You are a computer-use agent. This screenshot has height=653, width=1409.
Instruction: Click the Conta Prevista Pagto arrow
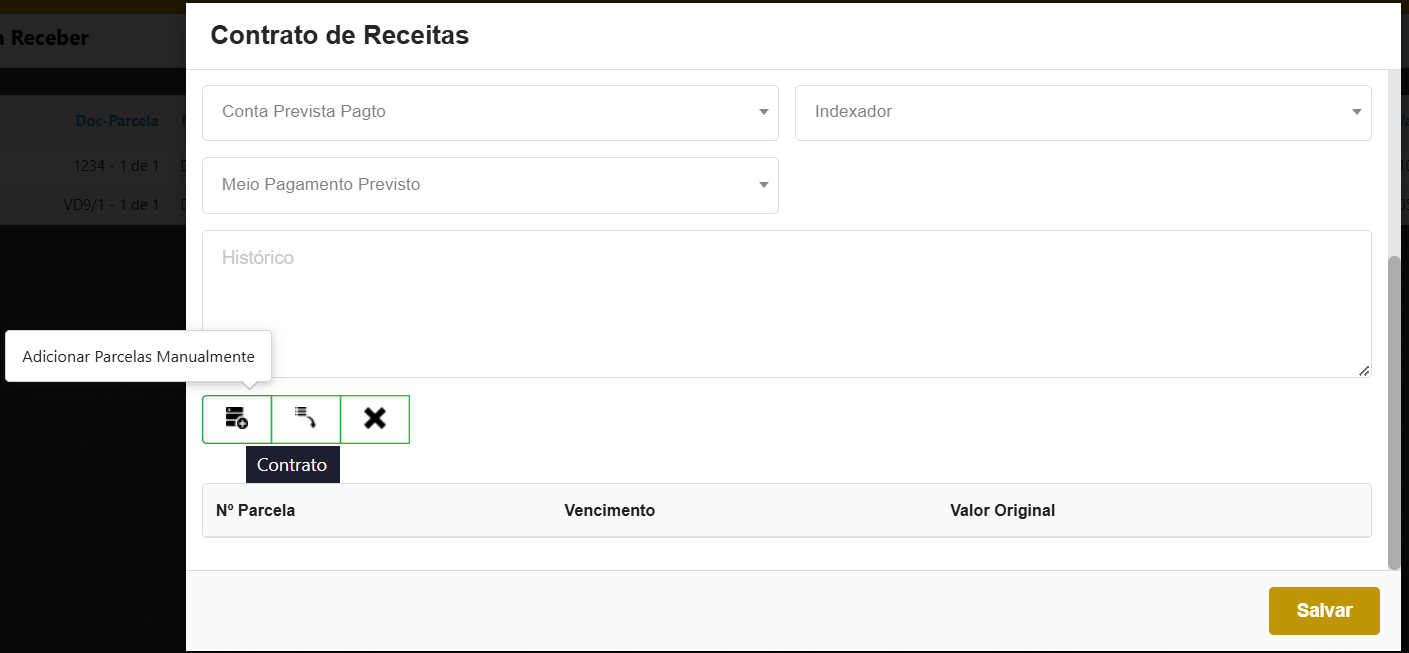click(x=763, y=112)
